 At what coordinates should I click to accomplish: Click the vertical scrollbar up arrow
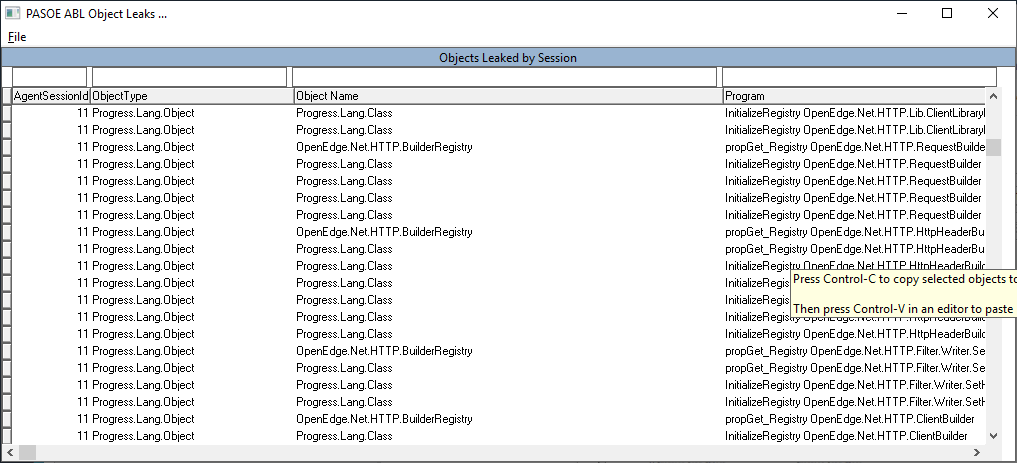coord(993,96)
